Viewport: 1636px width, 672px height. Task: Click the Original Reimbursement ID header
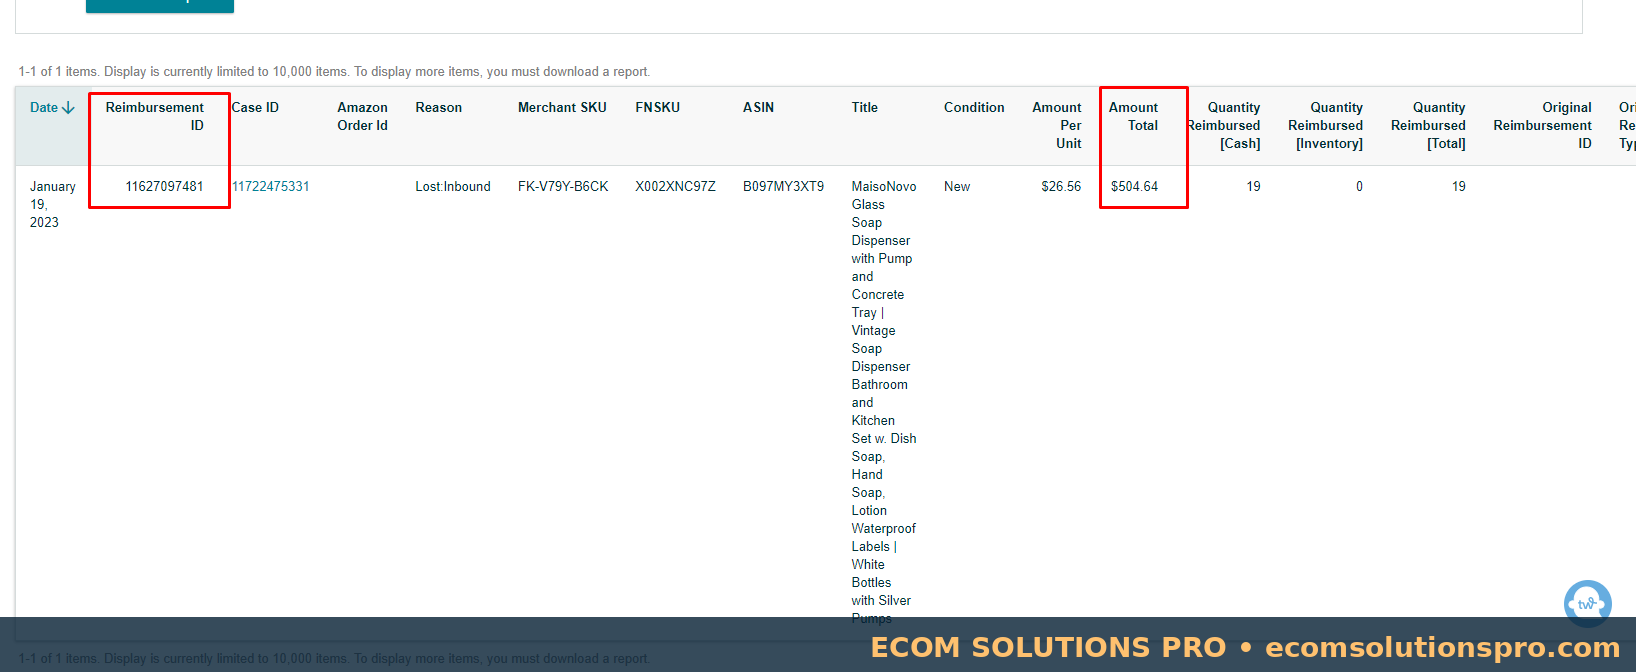1542,125
